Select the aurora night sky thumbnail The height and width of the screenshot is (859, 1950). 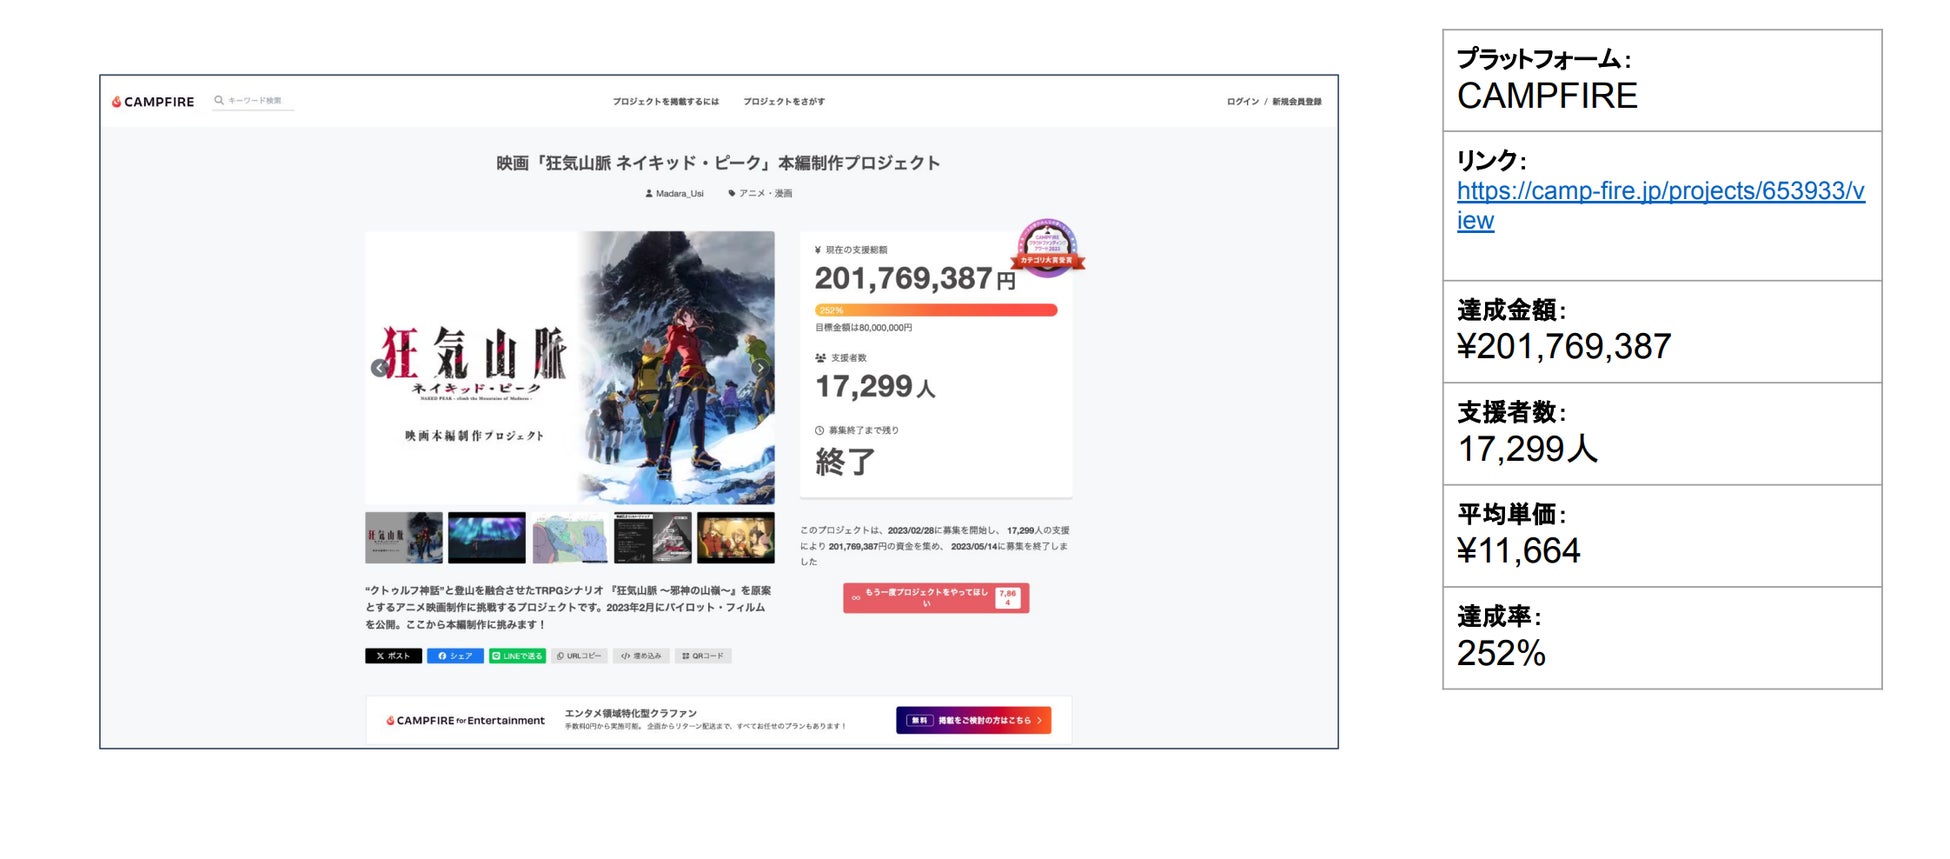(487, 538)
